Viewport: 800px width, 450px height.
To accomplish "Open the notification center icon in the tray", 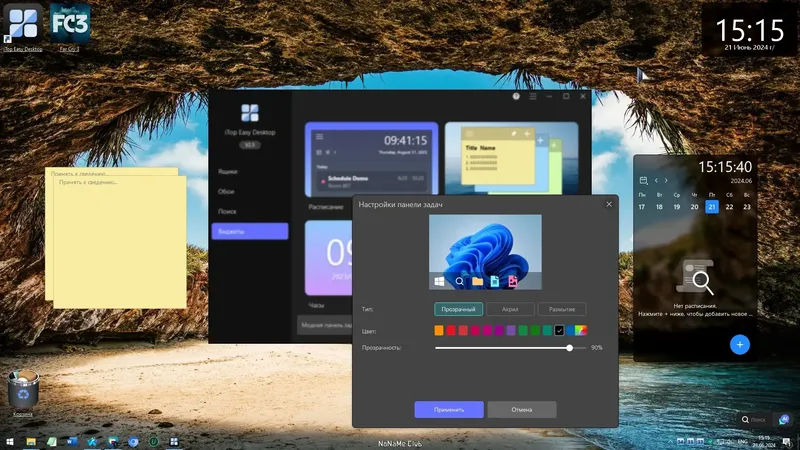I will click(787, 442).
